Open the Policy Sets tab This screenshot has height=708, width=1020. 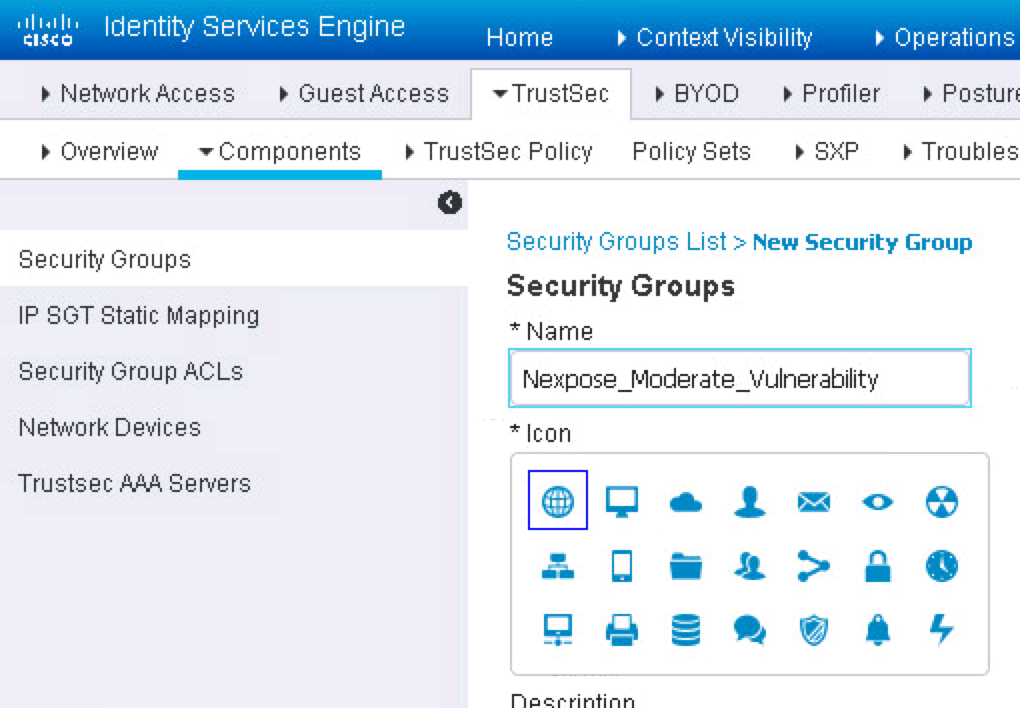click(x=691, y=152)
